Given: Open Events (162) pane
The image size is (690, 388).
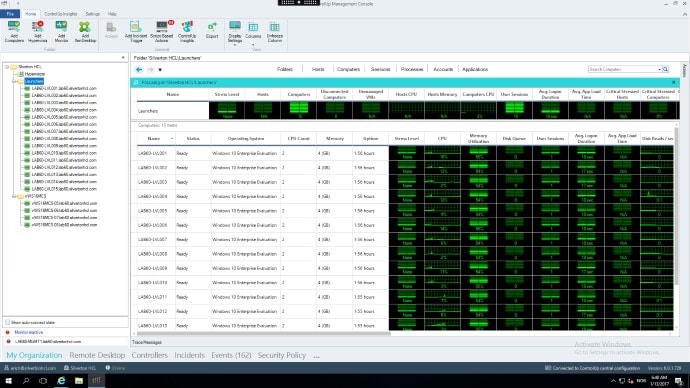Looking at the screenshot, I should (231, 355).
